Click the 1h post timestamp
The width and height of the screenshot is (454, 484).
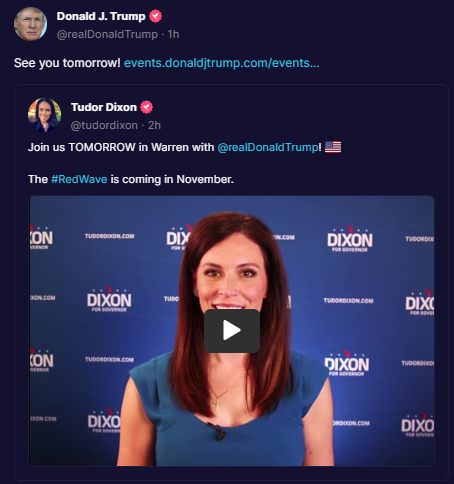coord(173,34)
